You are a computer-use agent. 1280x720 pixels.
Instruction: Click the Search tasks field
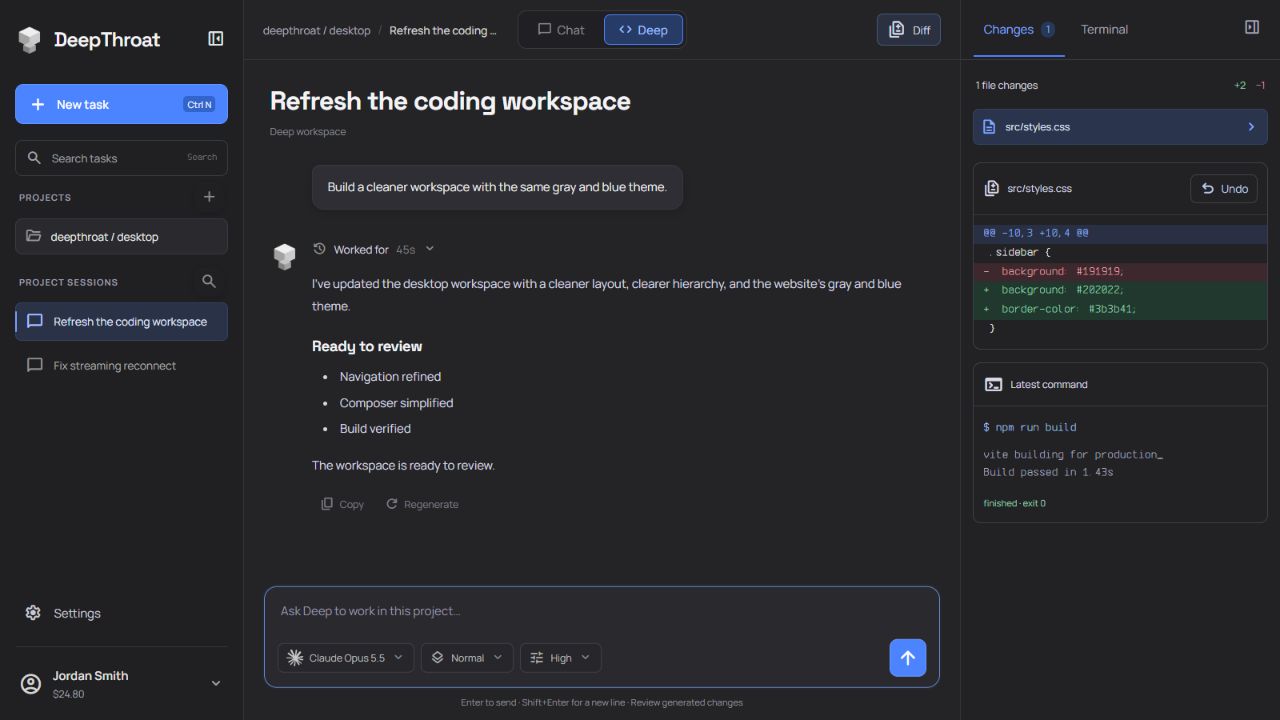[x=121, y=158]
